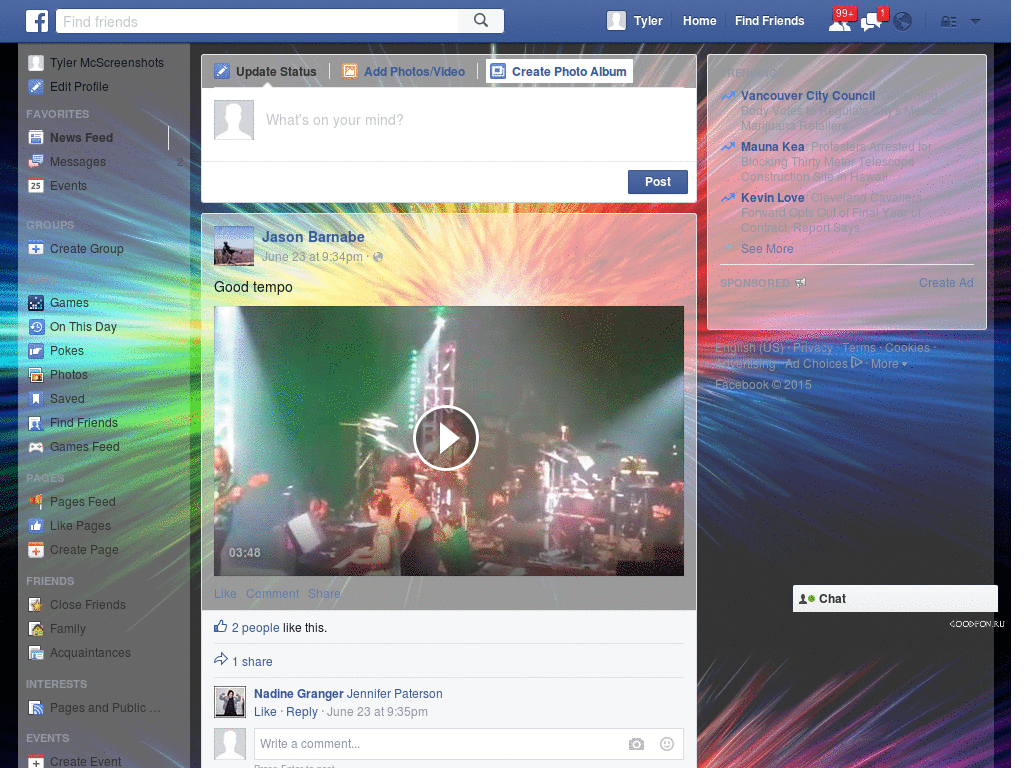Open Vancouver City Council trending topic
The height and width of the screenshot is (768, 1024).
click(808, 96)
